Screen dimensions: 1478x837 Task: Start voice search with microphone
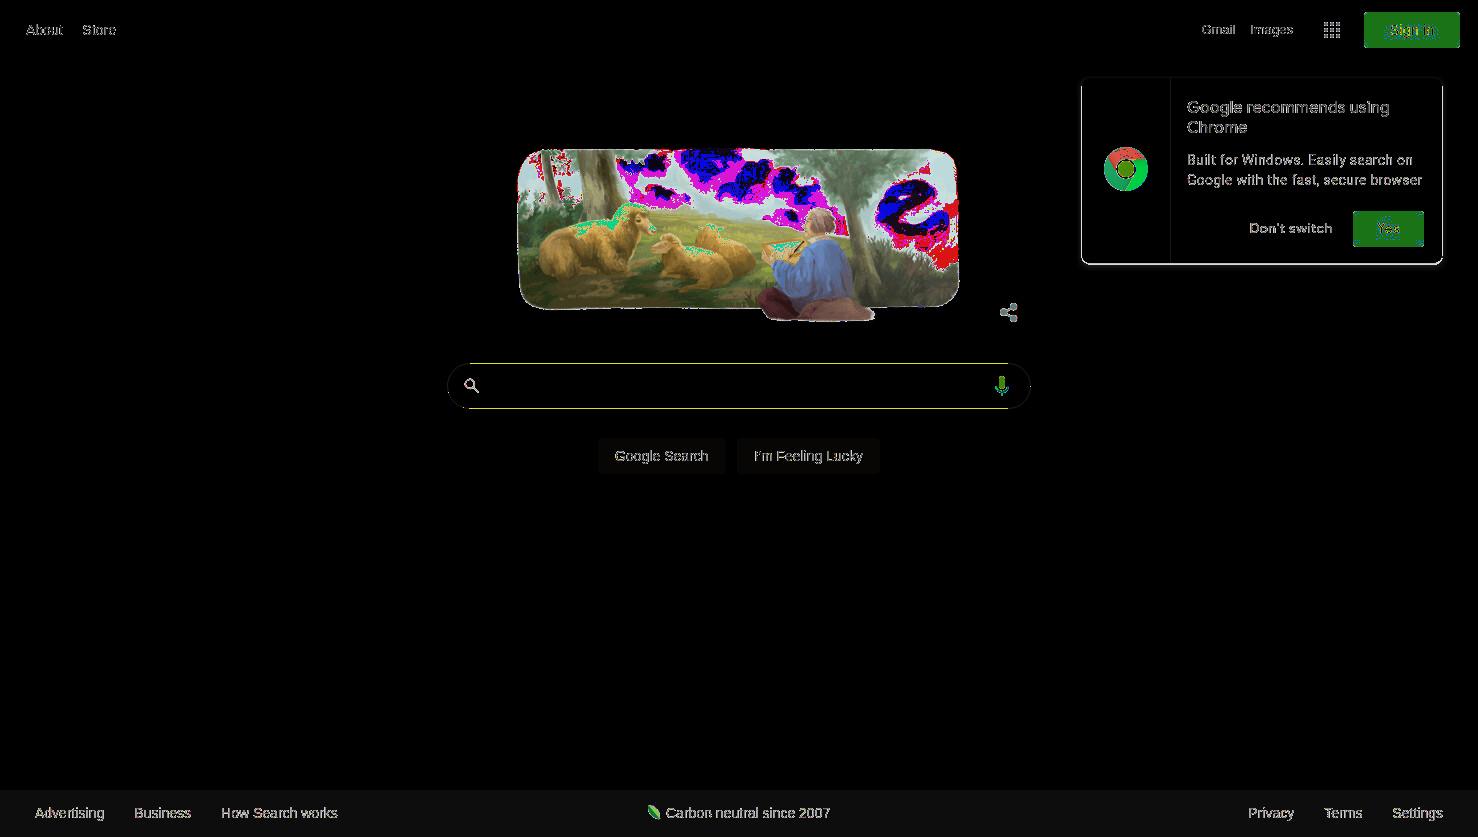click(1001, 386)
